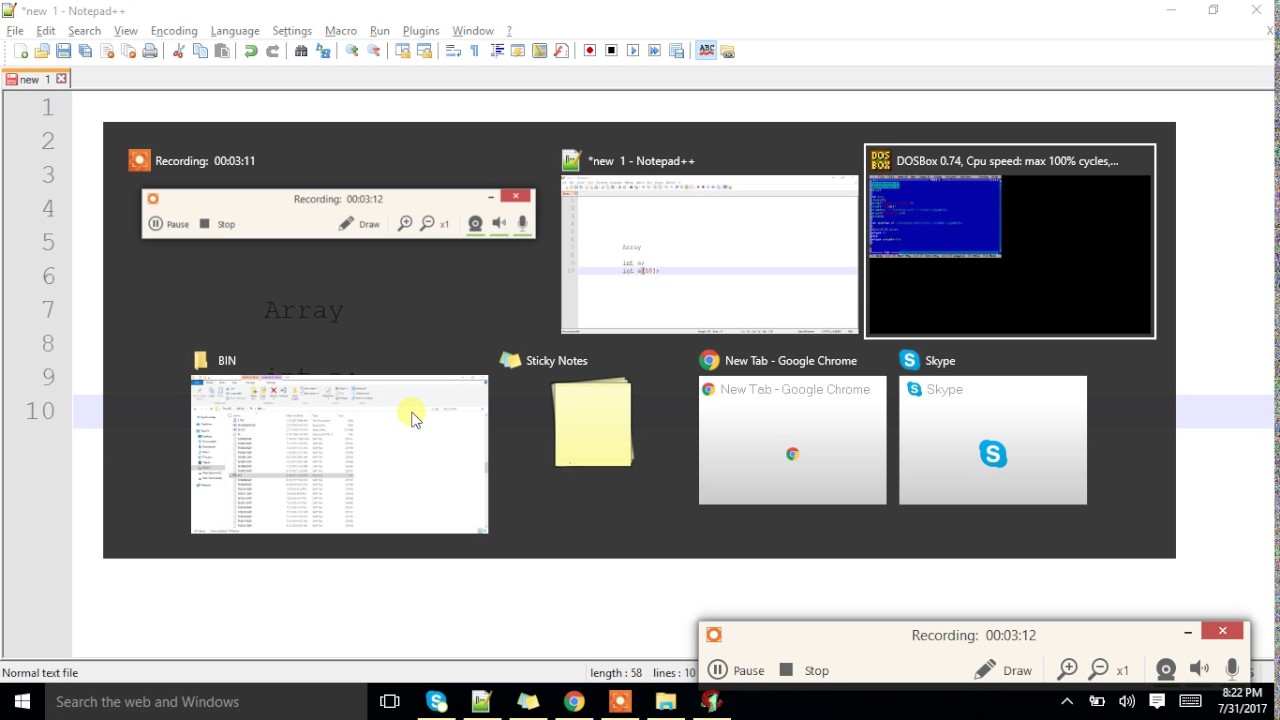Play back the recorded macro
The height and width of the screenshot is (720, 1280).
633,51
